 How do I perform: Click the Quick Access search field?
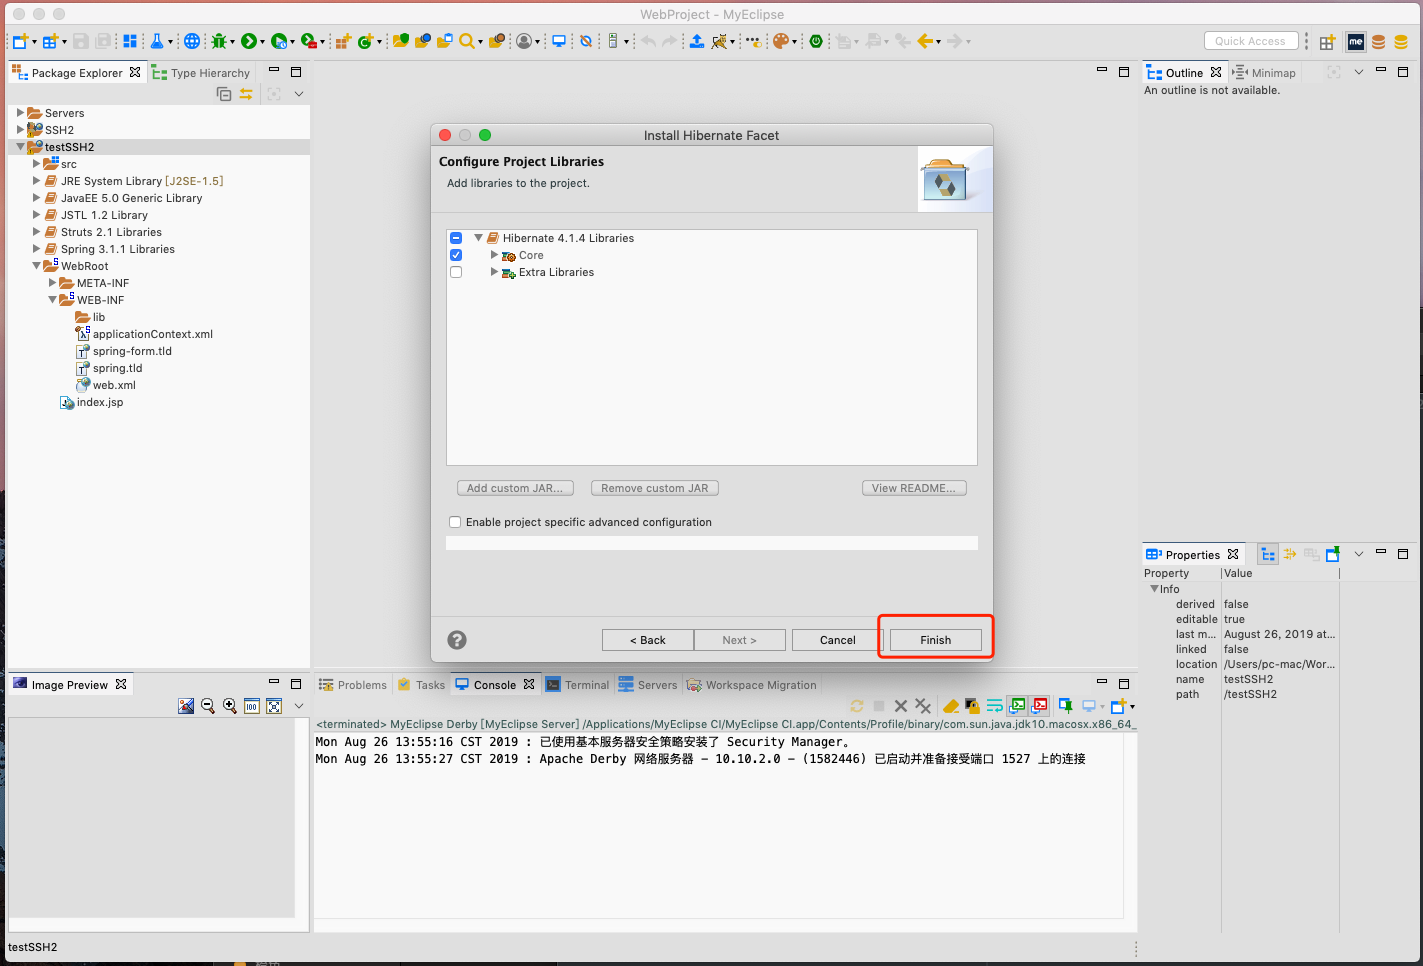point(1251,41)
